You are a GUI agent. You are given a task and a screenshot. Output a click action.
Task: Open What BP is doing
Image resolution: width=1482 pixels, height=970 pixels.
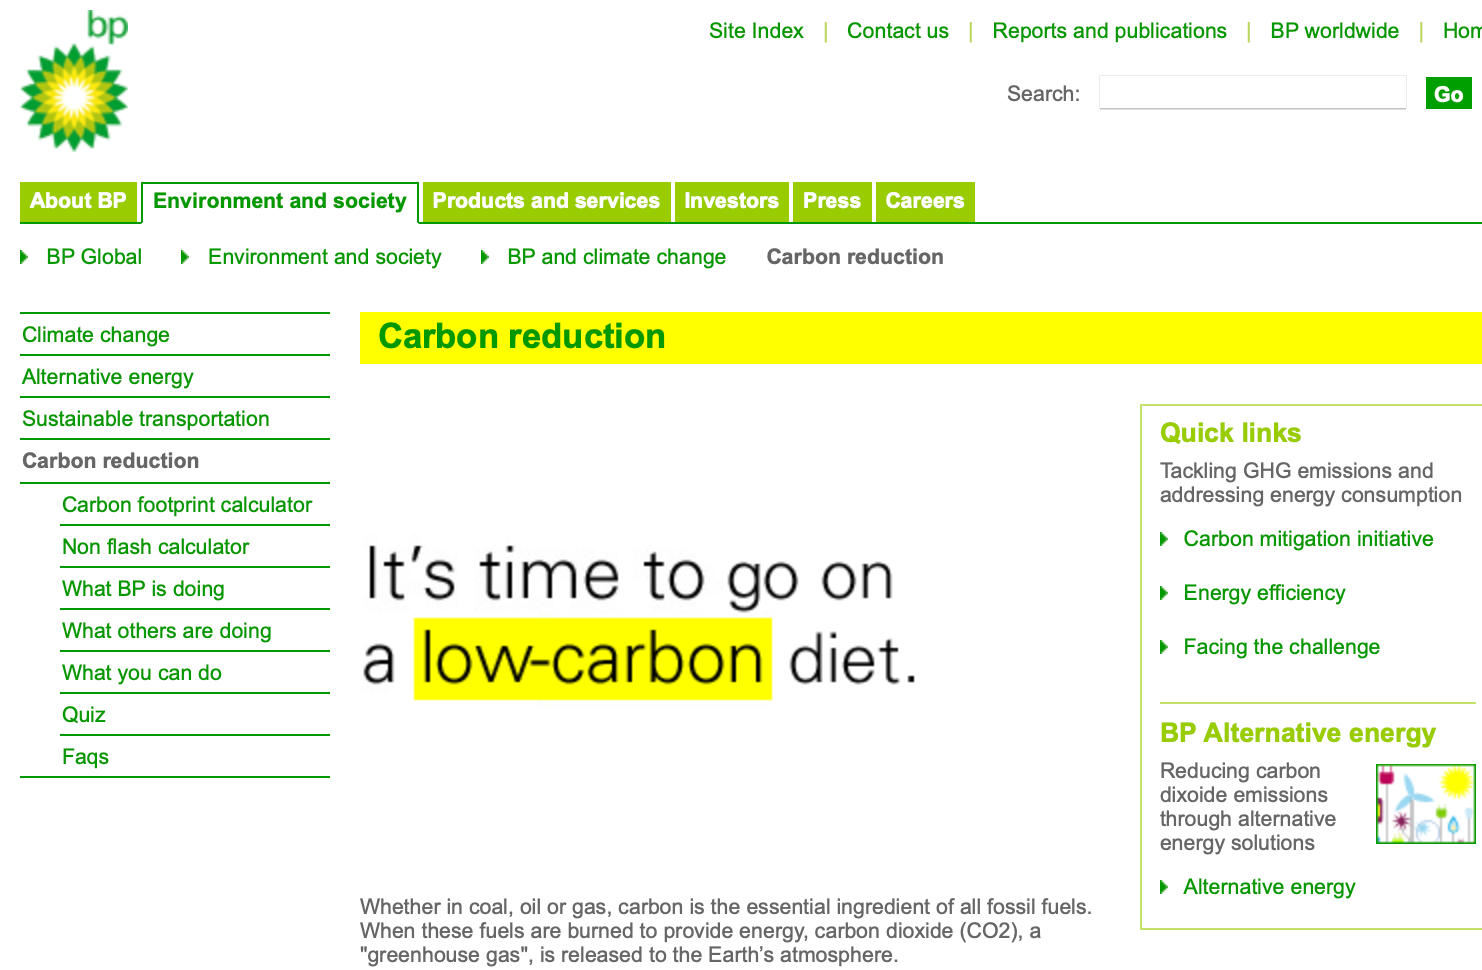point(143,589)
